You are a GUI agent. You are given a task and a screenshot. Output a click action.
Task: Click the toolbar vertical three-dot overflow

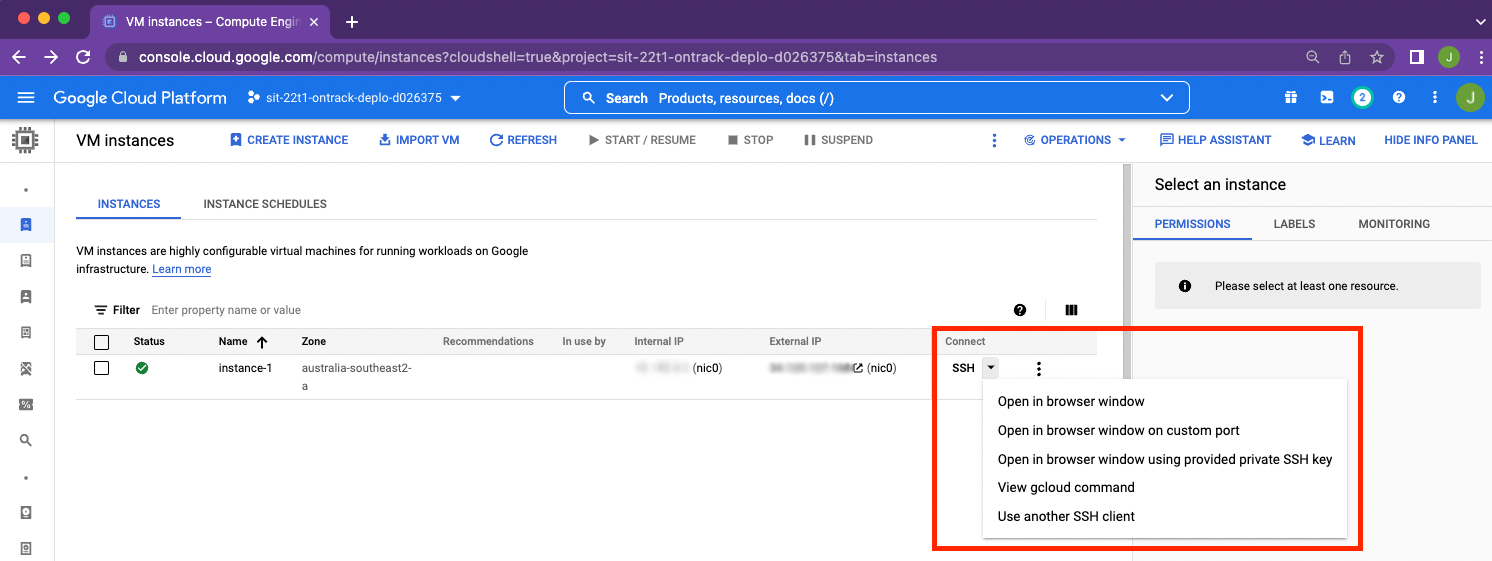(994, 140)
